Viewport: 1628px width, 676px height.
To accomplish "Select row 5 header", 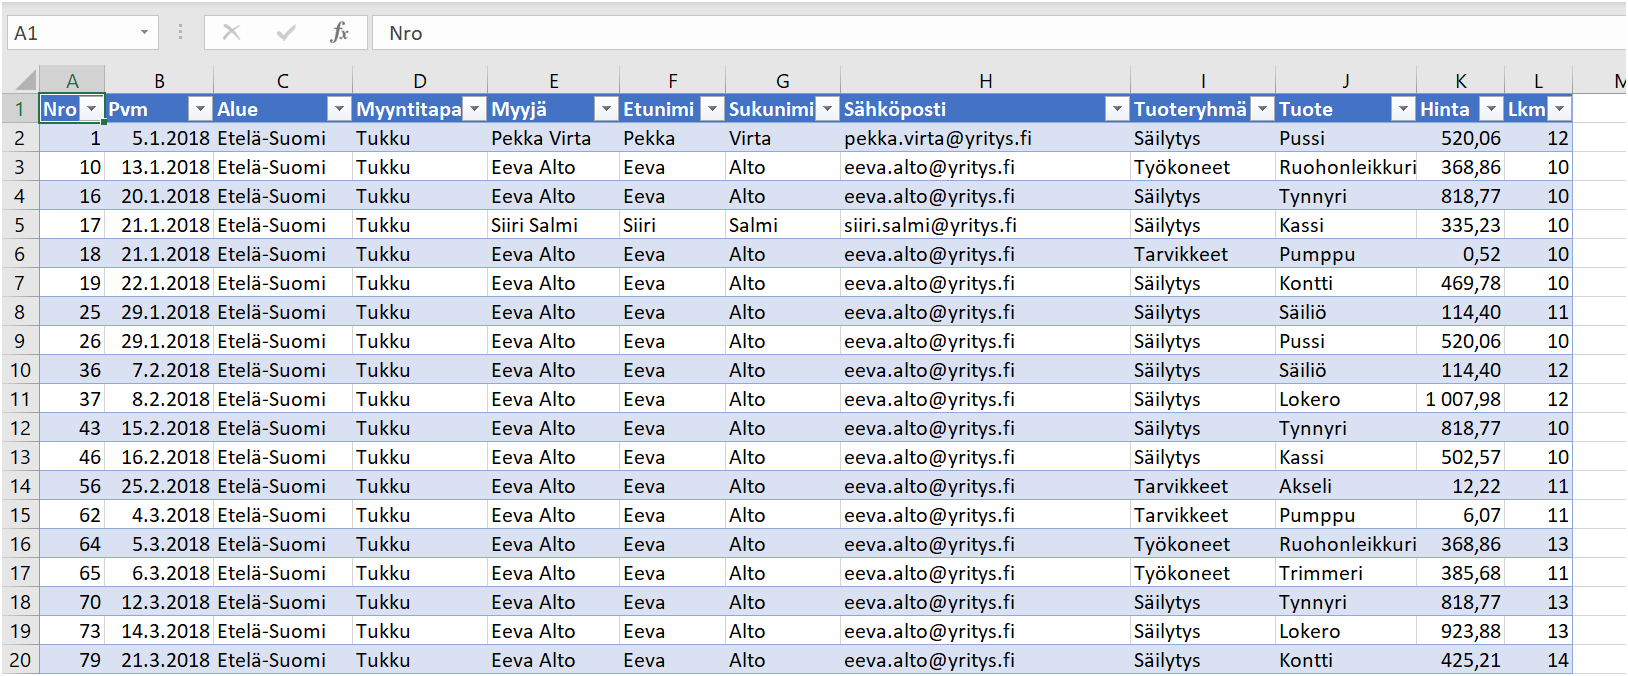I will [x=20, y=225].
